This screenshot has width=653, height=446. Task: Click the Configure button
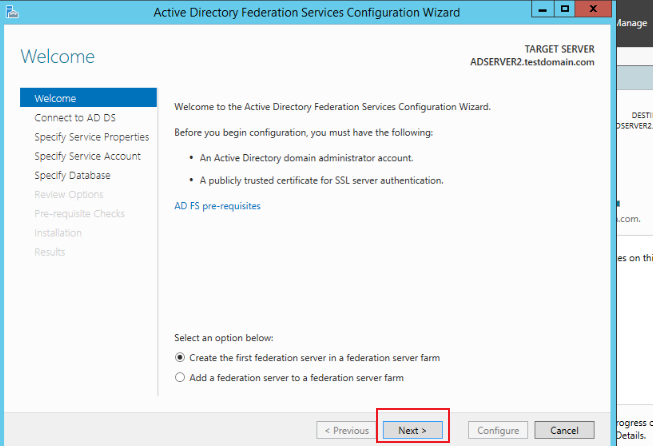click(498, 430)
